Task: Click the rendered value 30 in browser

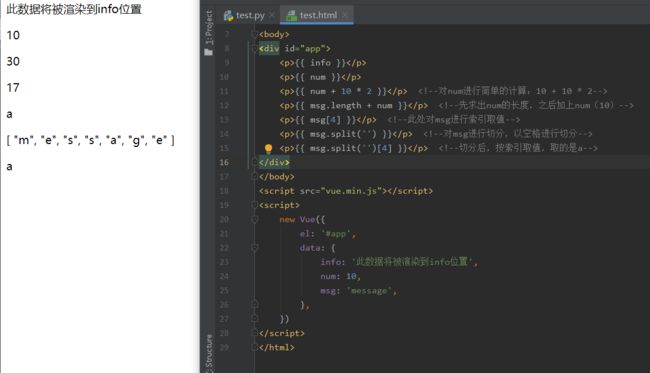Action: click(13, 61)
